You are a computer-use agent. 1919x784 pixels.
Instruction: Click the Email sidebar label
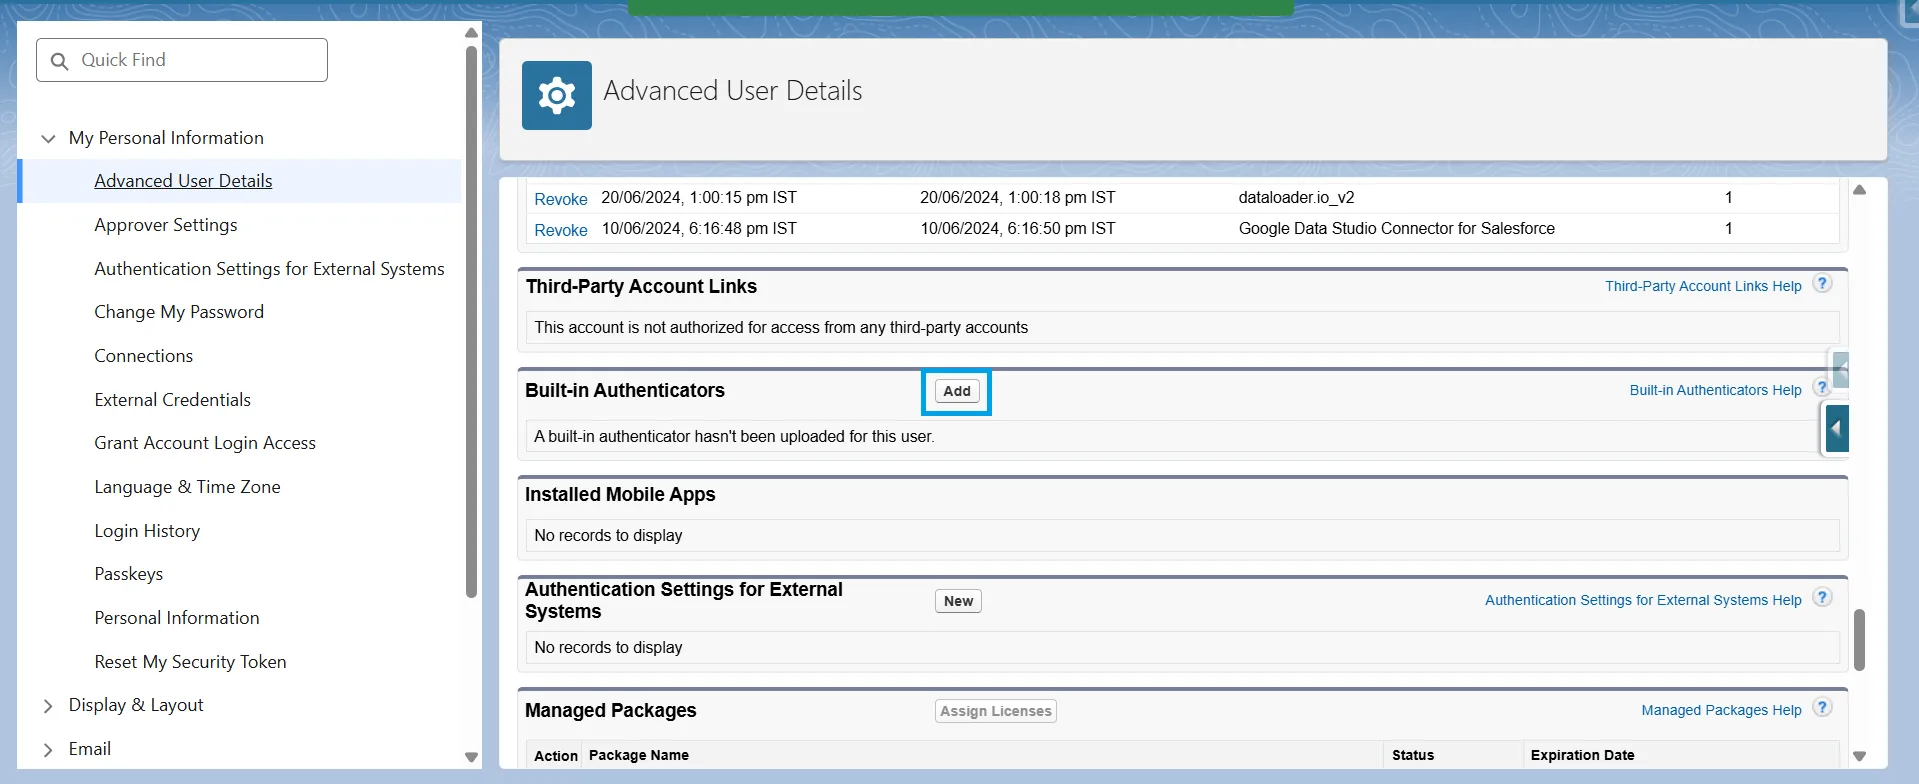[x=90, y=749]
